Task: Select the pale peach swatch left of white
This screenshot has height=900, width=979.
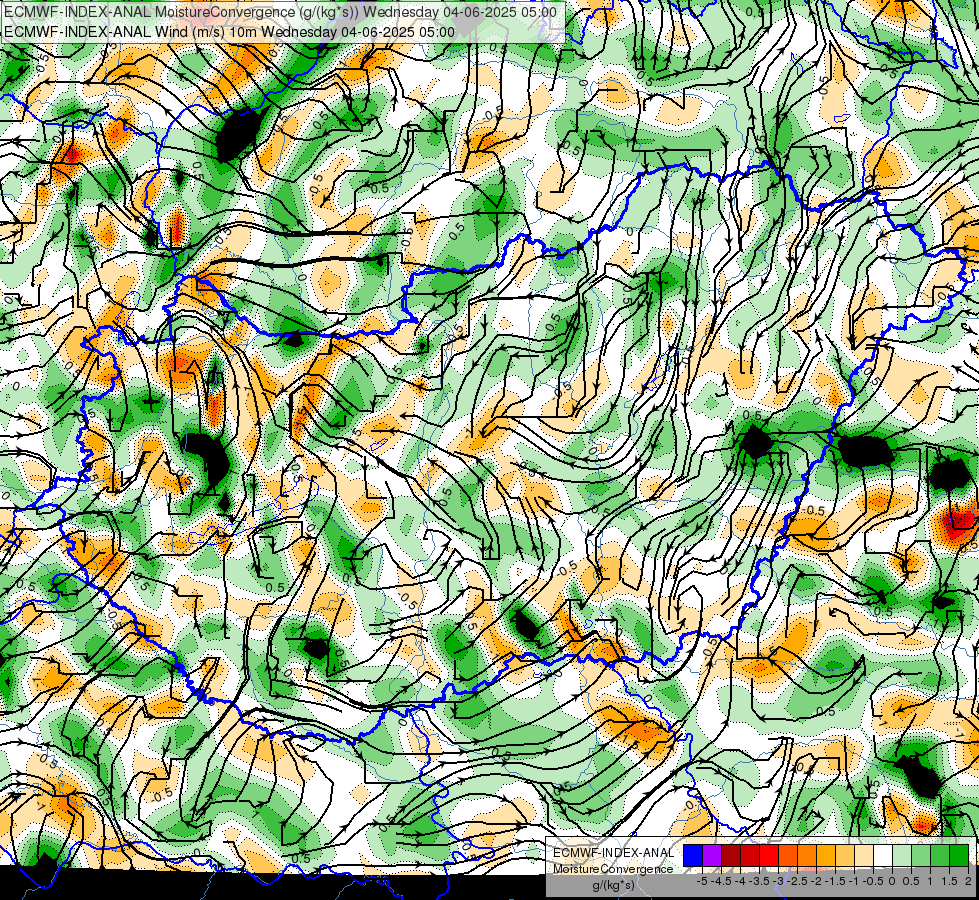Action: 864,855
